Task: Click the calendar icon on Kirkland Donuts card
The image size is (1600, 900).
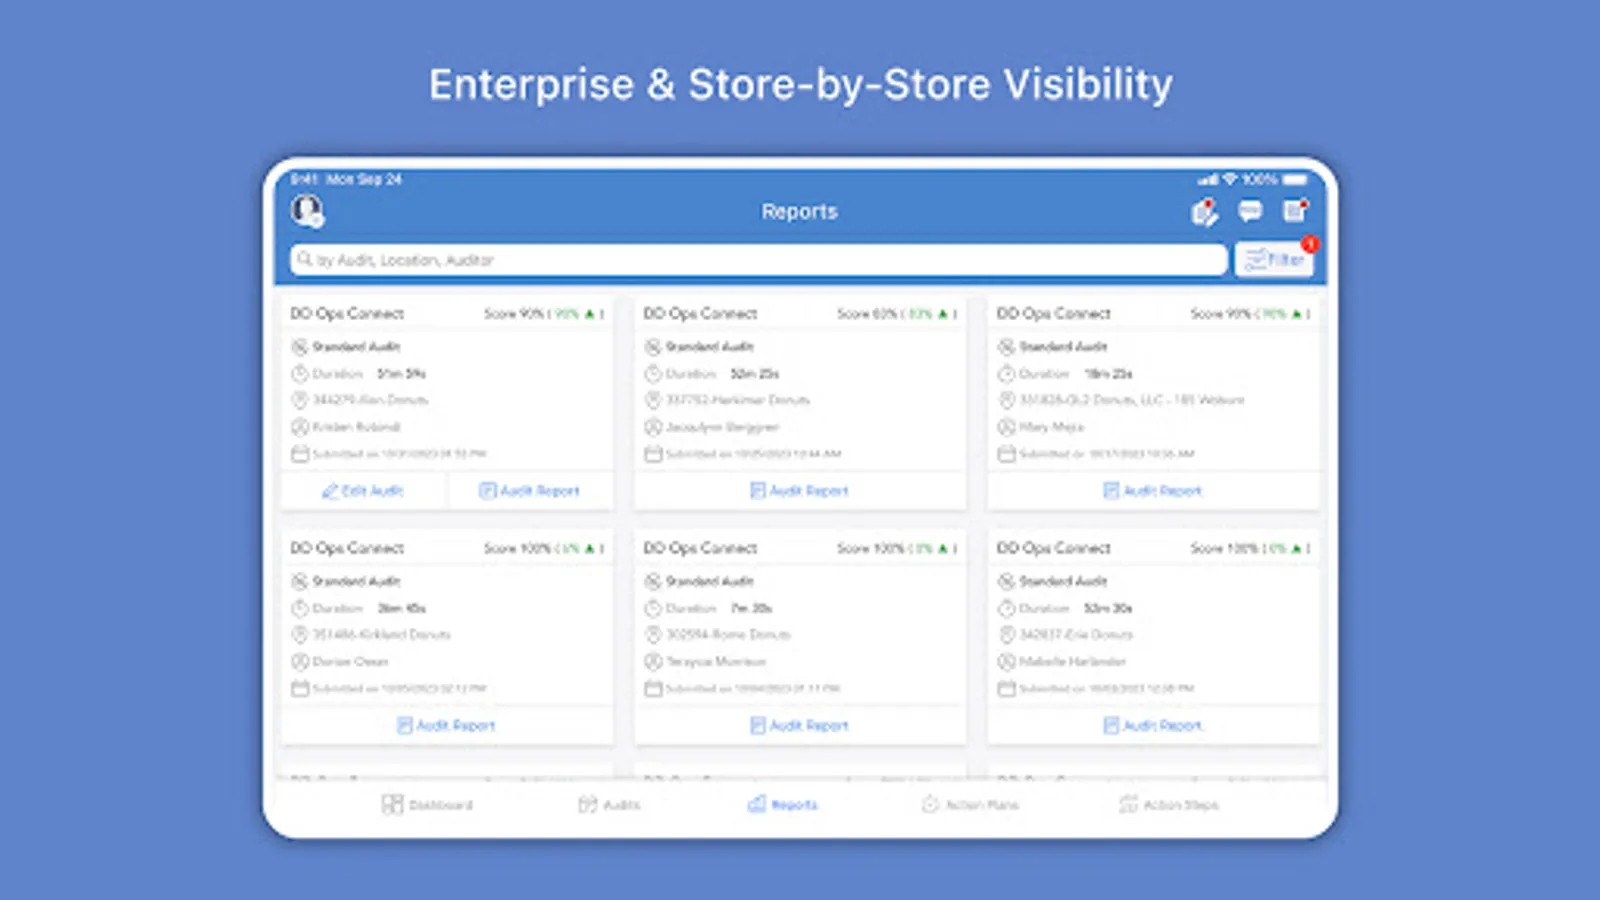Action: click(x=299, y=688)
